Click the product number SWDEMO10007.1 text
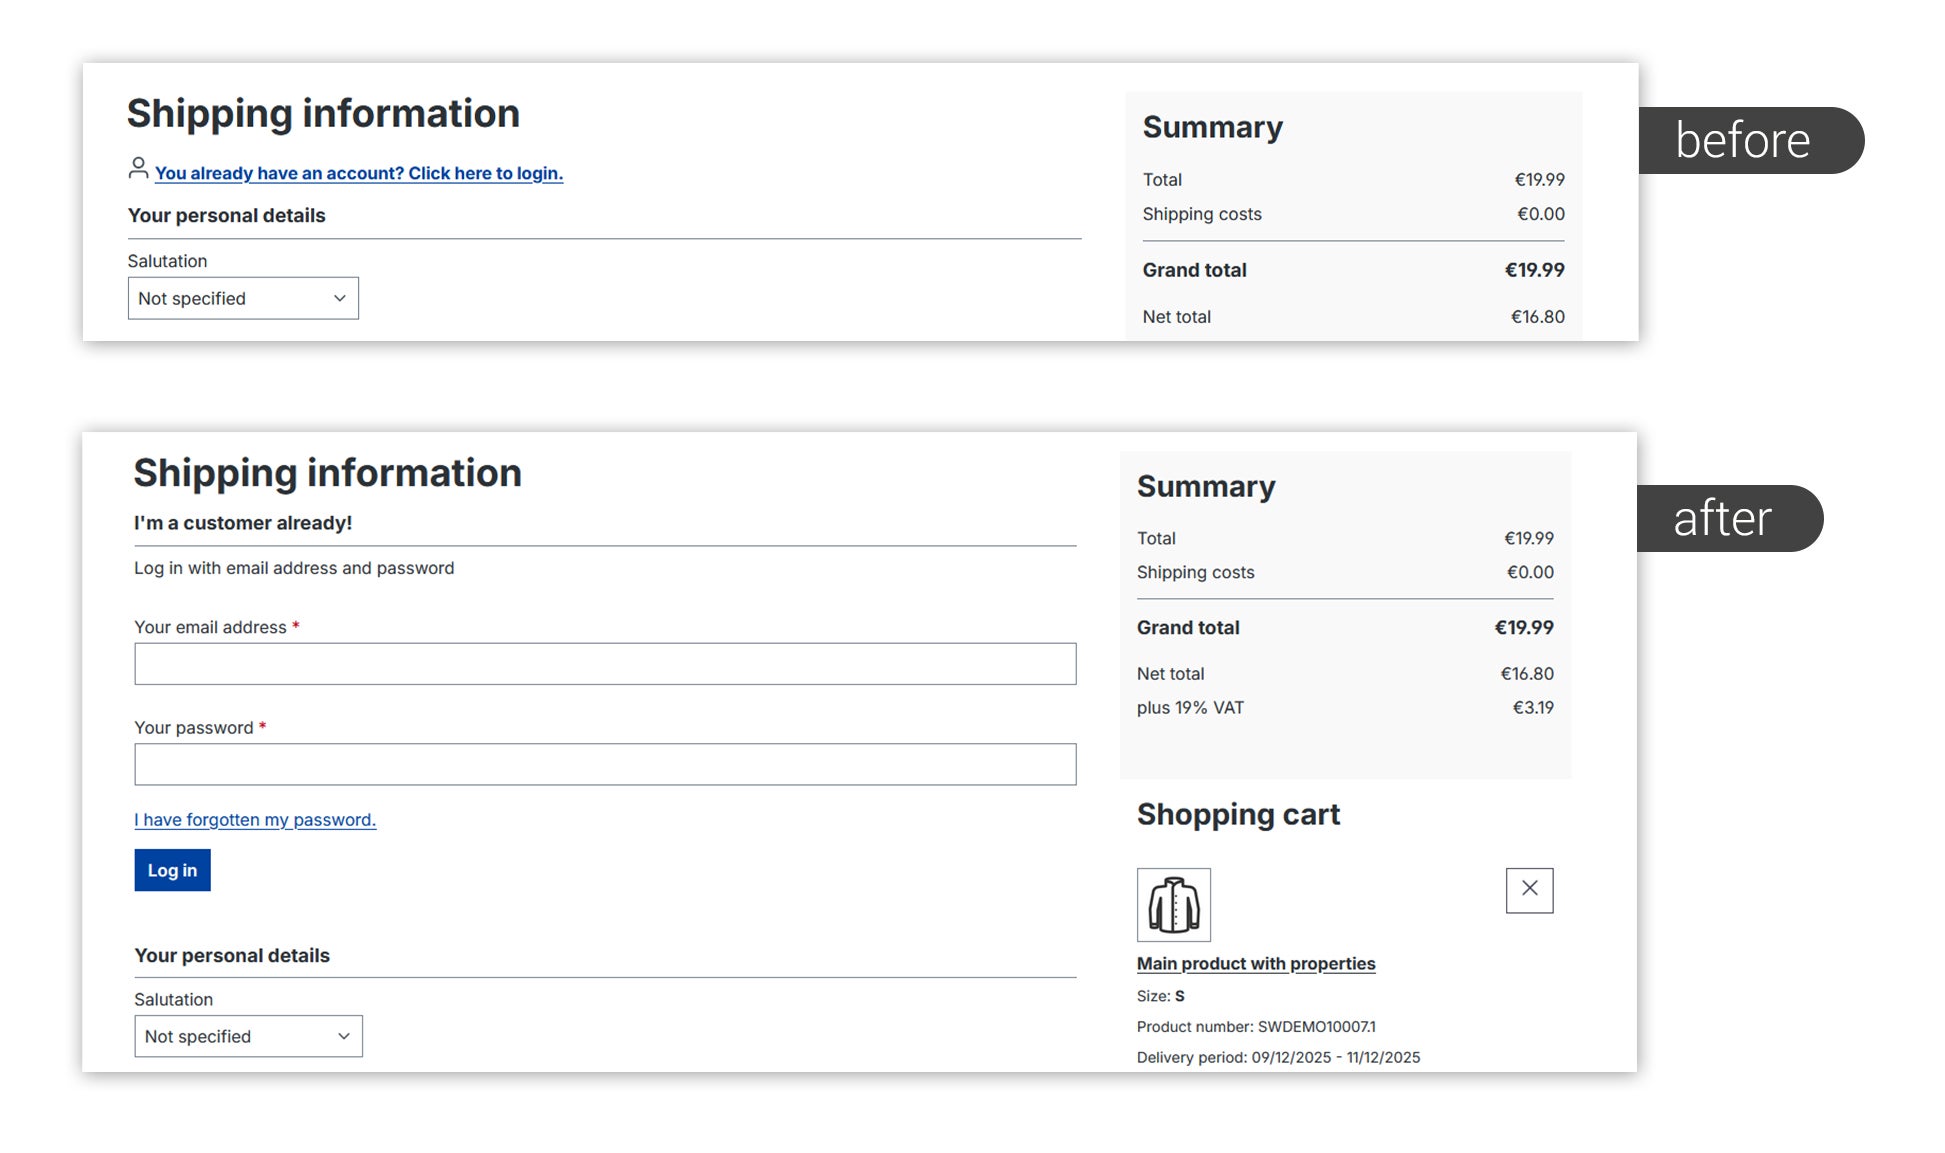The width and height of the screenshot is (1945, 1153). click(1255, 1026)
